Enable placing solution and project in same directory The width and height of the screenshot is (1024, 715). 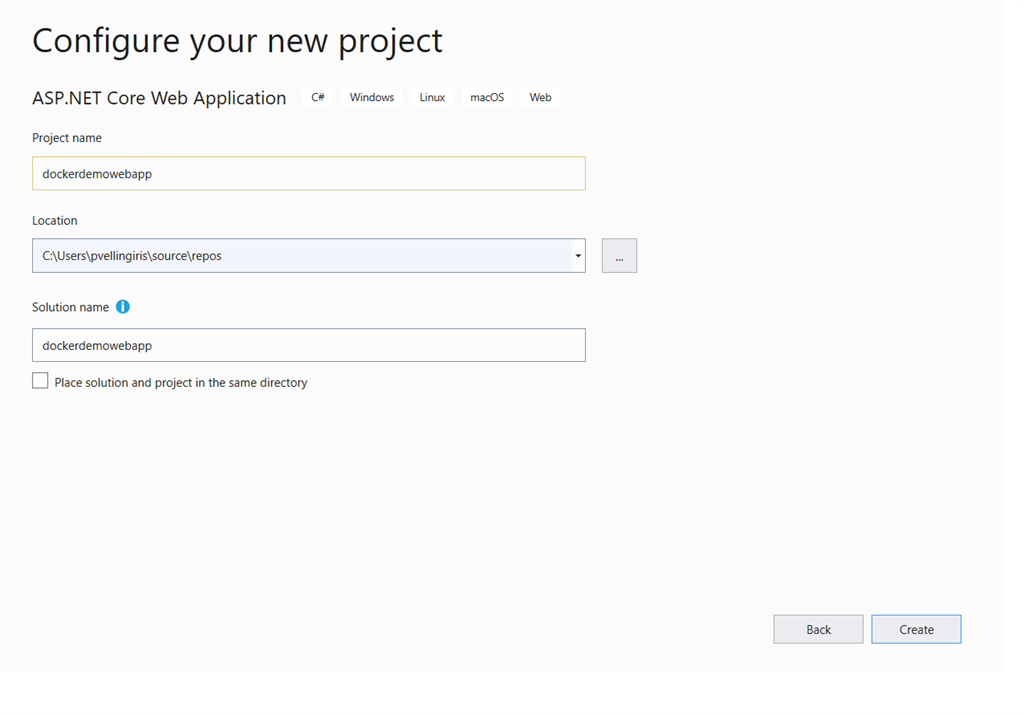40,380
